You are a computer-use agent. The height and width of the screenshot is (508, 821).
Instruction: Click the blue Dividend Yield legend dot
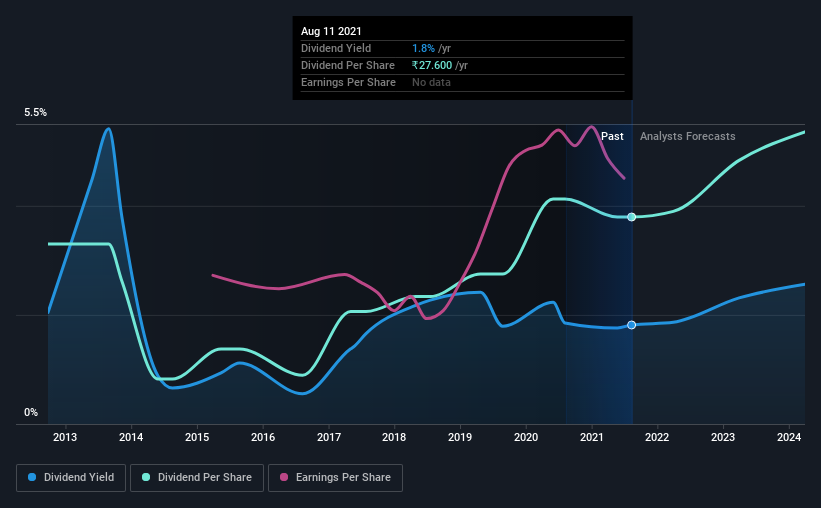tap(32, 477)
